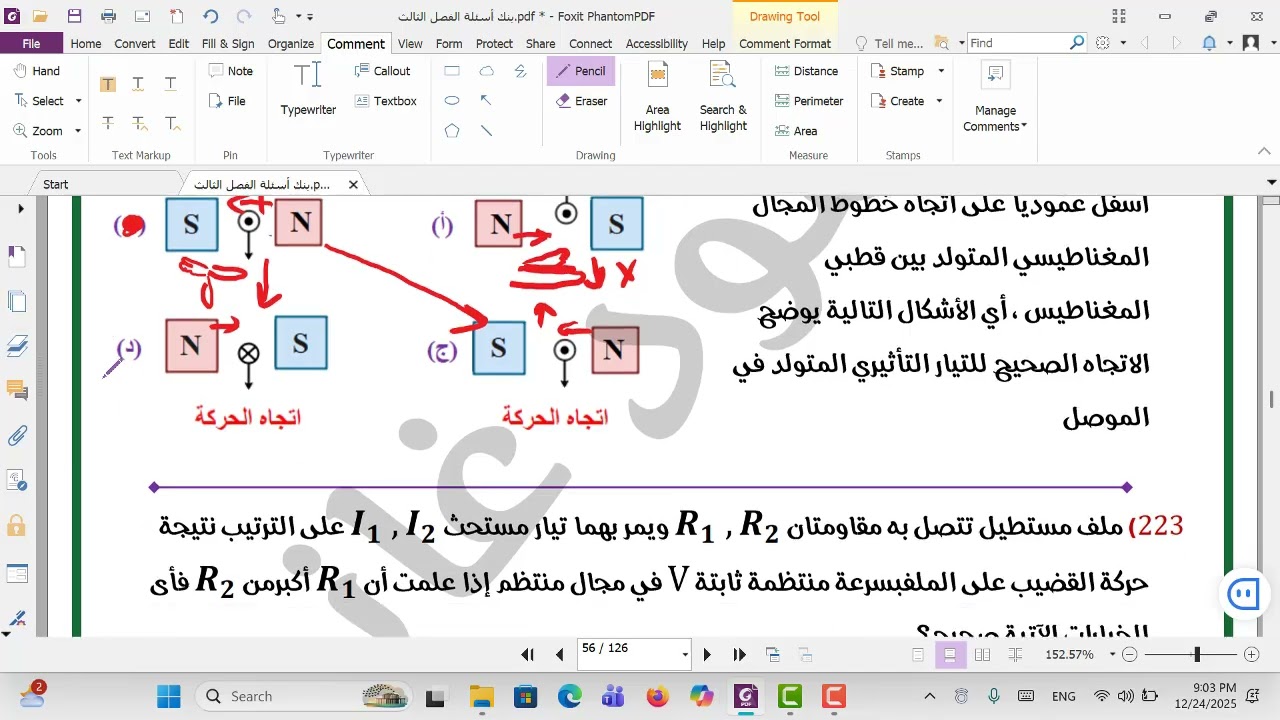Toggle Replace text markup
Viewport: 1280px width, 720px height.
click(x=139, y=123)
